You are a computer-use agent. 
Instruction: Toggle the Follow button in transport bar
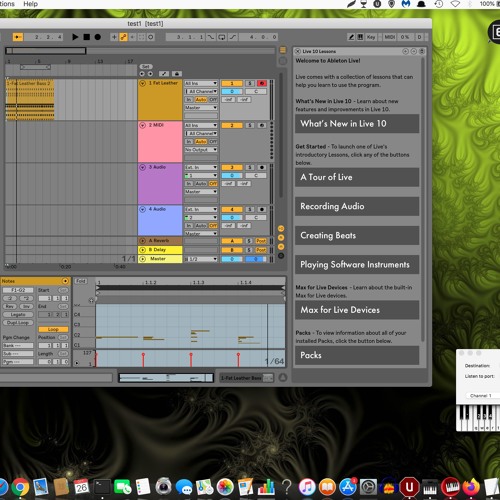18,37
